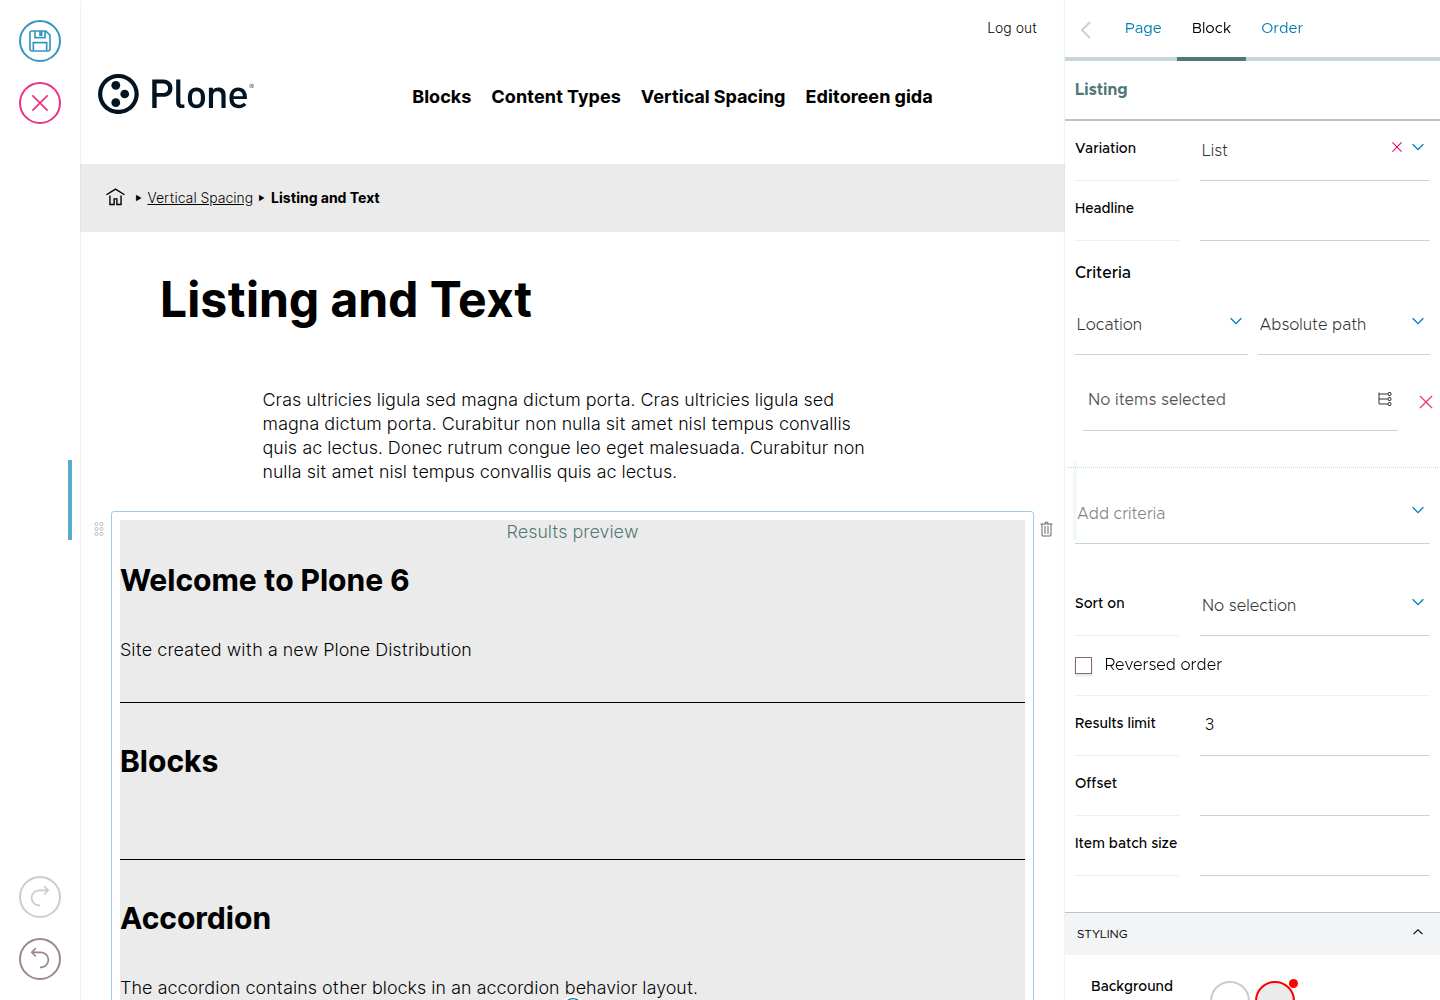Grab the listing block drag handle

[x=99, y=529]
